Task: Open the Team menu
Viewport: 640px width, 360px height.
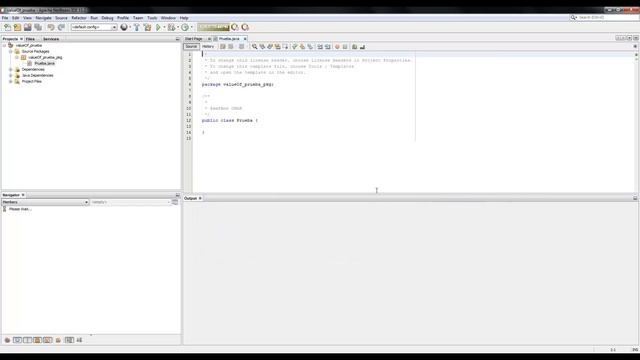Action: click(x=138, y=18)
